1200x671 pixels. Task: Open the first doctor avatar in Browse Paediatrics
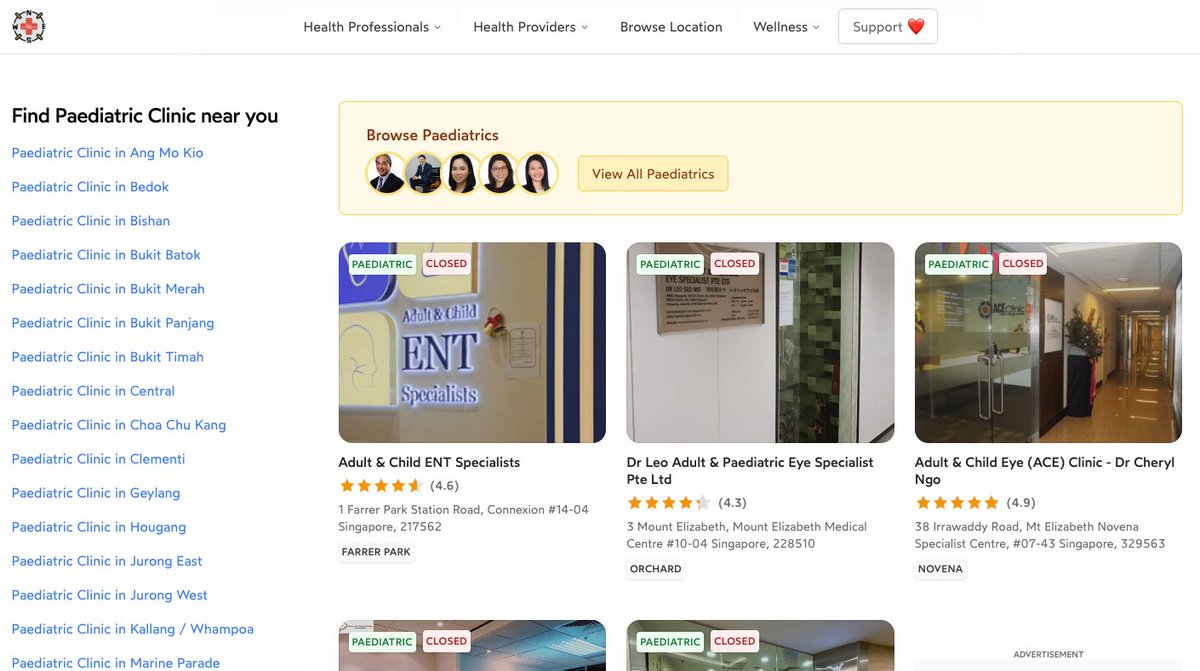point(386,173)
